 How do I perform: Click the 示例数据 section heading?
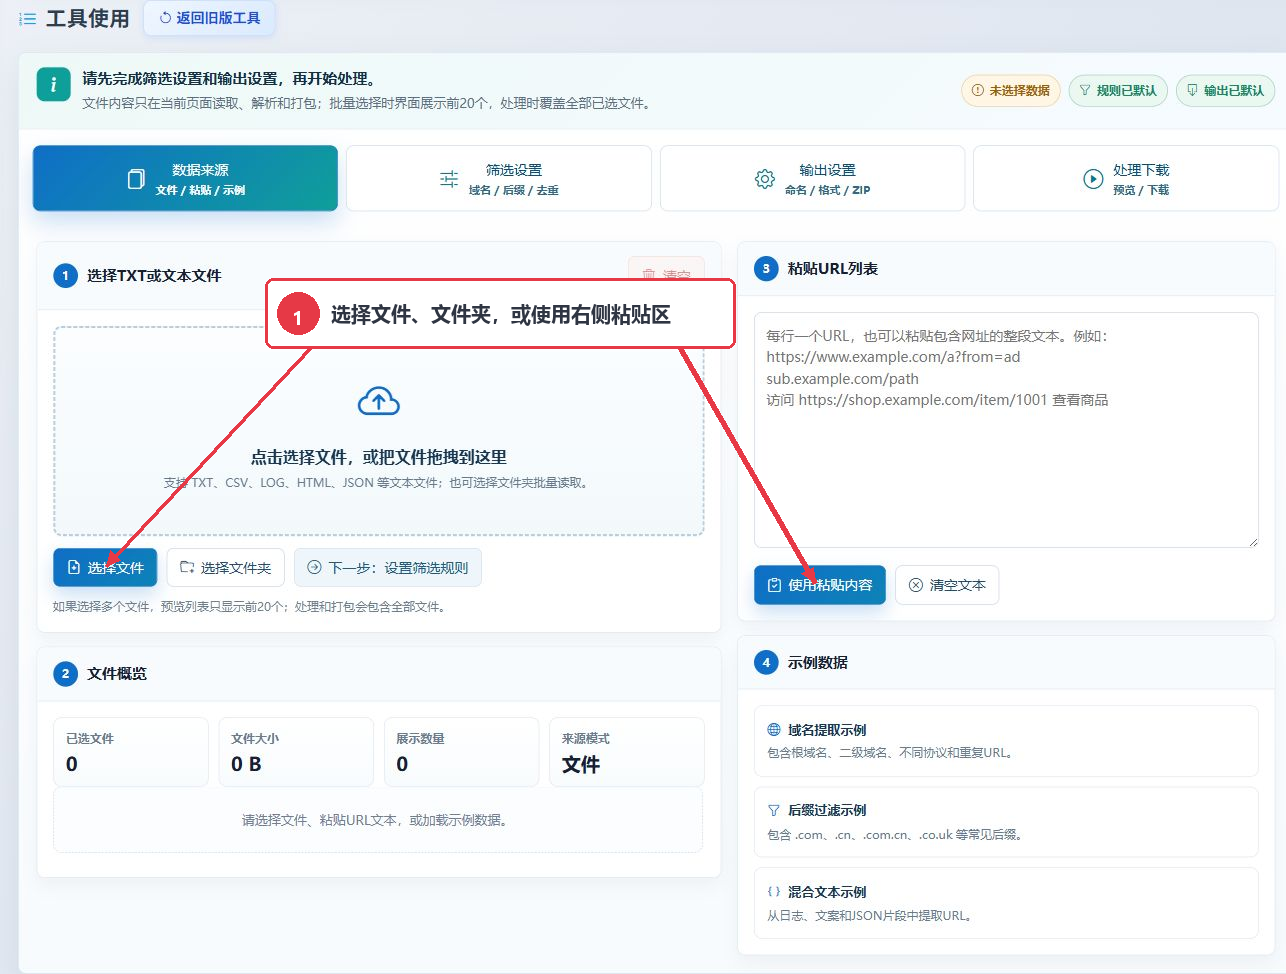(x=818, y=662)
